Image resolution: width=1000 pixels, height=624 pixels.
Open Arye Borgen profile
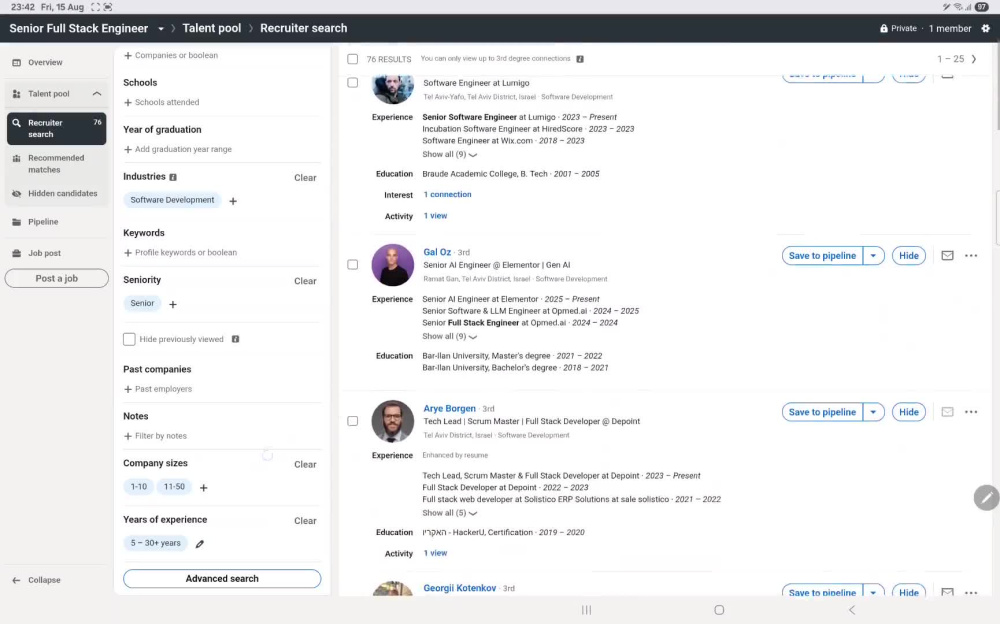[450, 408]
